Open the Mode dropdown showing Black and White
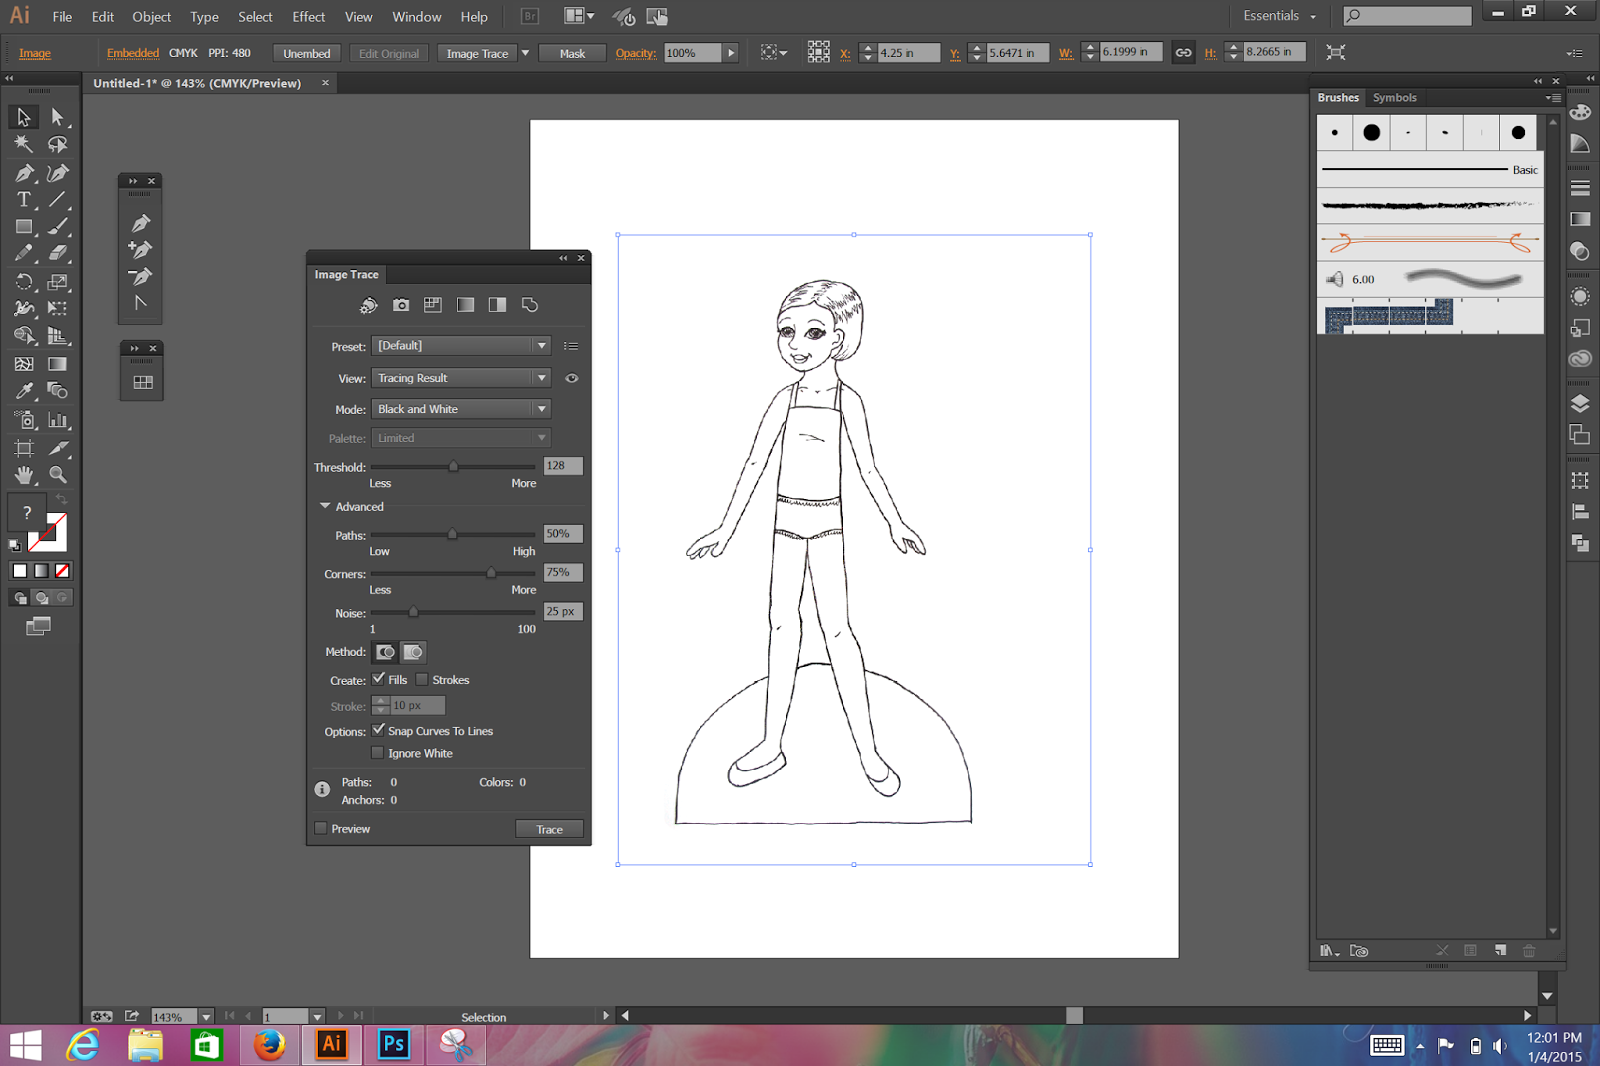1600x1066 pixels. (x=461, y=409)
